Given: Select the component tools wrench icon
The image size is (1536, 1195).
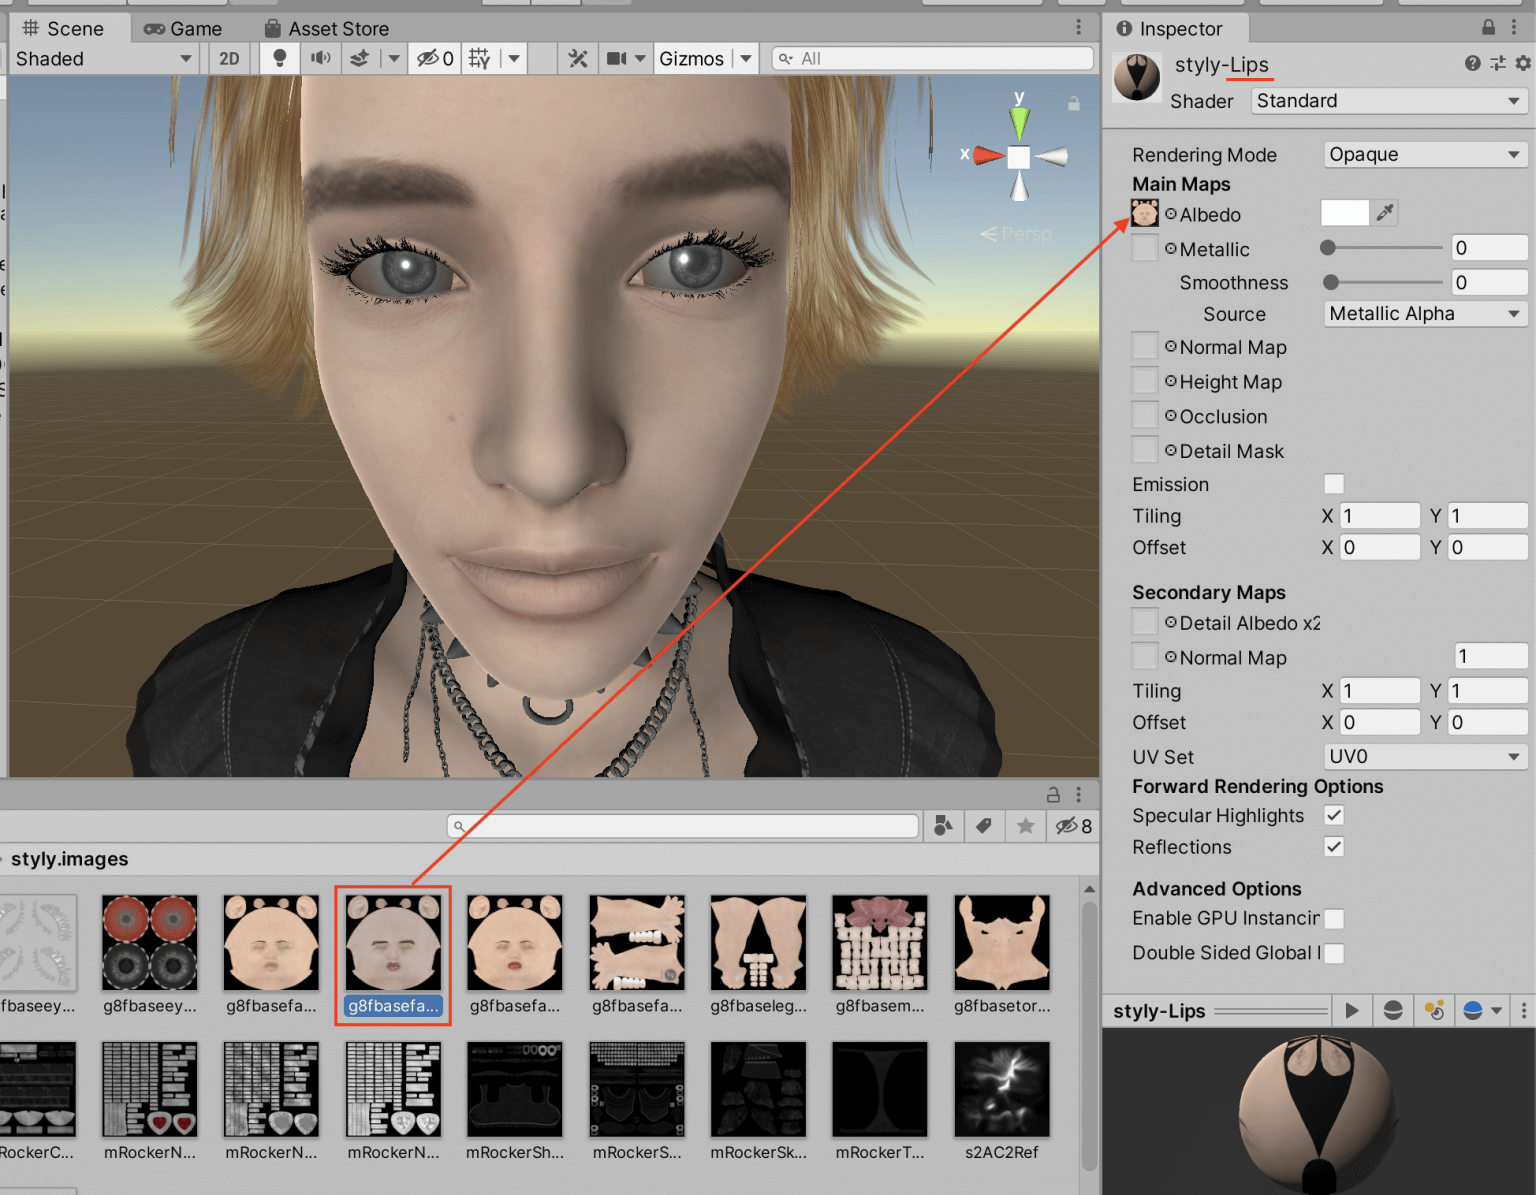Looking at the screenshot, I should tap(577, 58).
